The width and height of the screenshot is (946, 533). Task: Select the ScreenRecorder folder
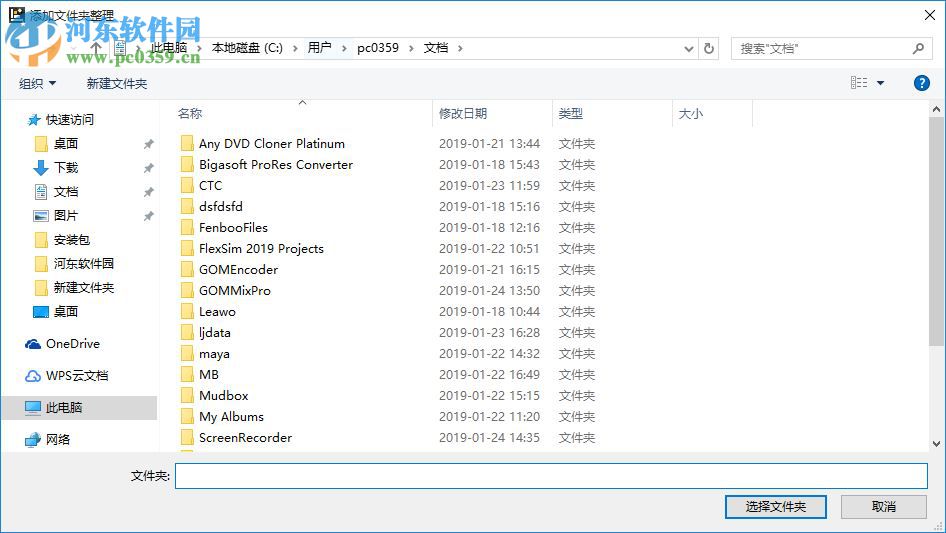pos(246,438)
